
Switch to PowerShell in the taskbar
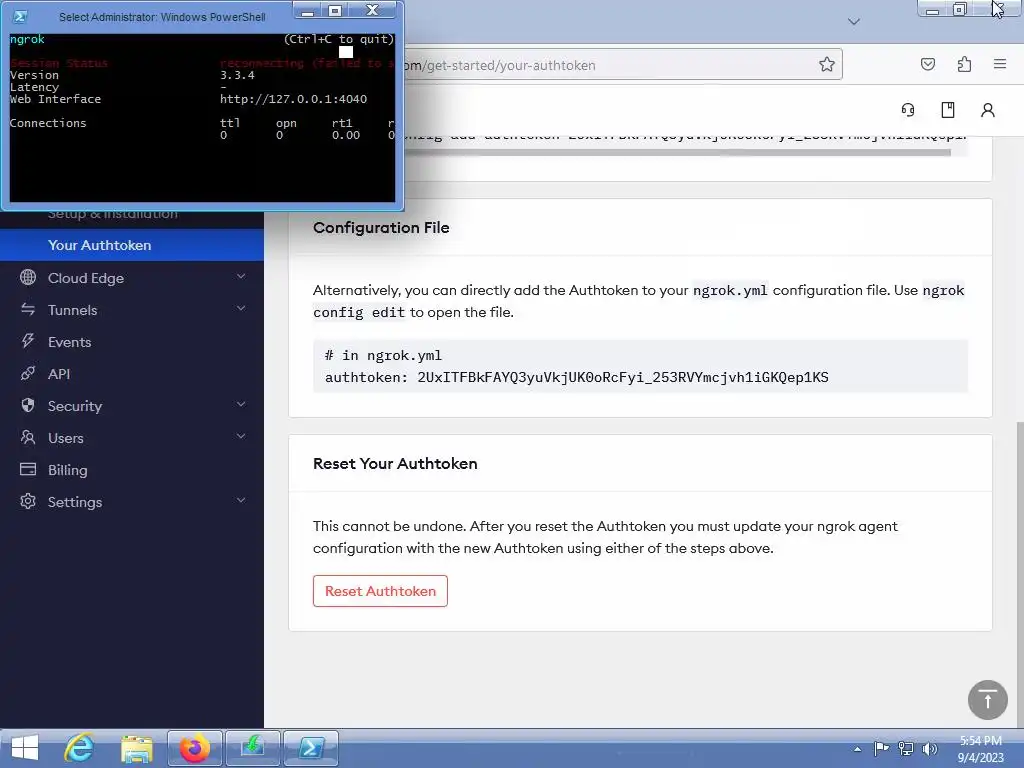tap(310, 748)
